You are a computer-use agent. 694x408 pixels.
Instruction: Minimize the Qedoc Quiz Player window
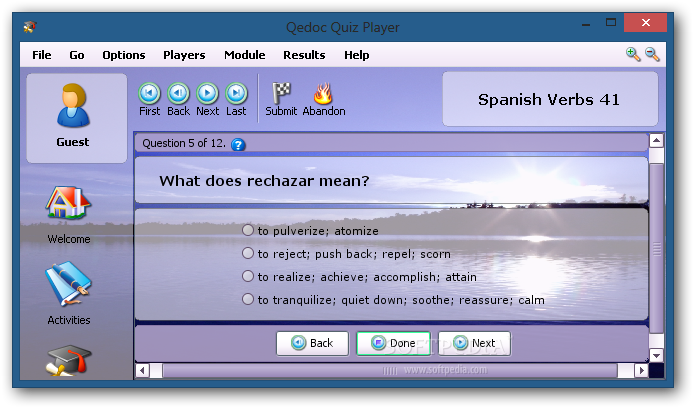tap(586, 23)
